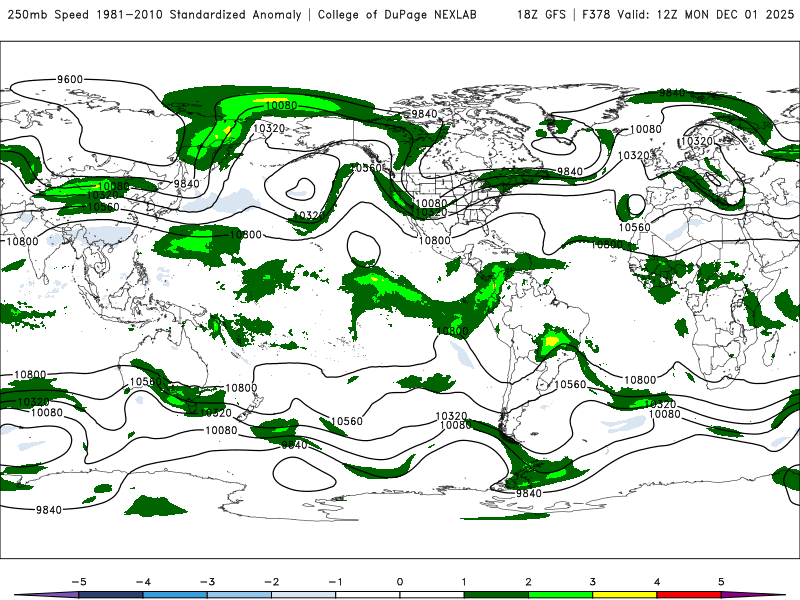Viewport: 800px width, 600px height.
Task: Click the colorbar segment between -3 and -2
Action: coord(239,595)
